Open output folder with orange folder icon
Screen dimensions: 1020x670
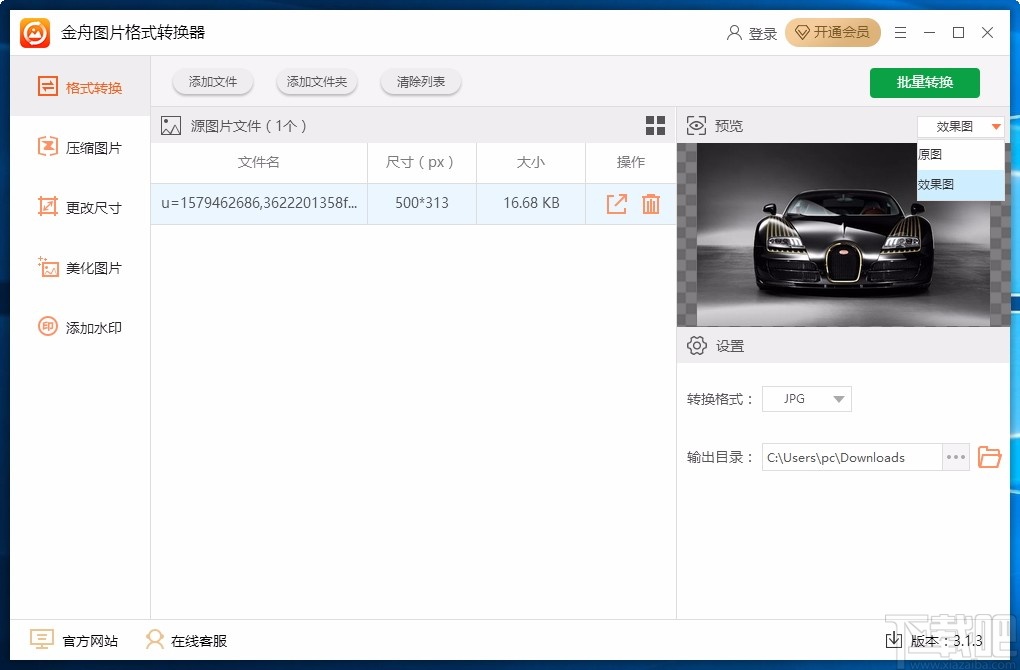point(989,457)
